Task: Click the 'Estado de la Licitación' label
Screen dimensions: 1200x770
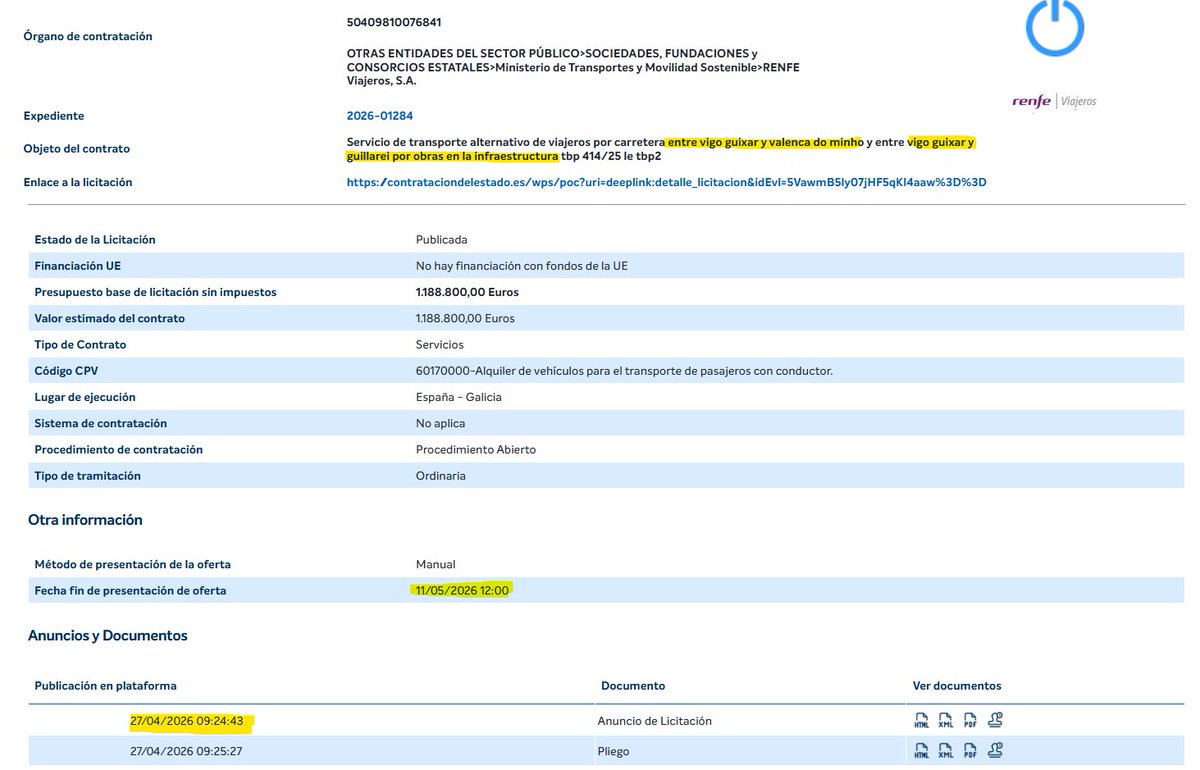Action: 95,240
